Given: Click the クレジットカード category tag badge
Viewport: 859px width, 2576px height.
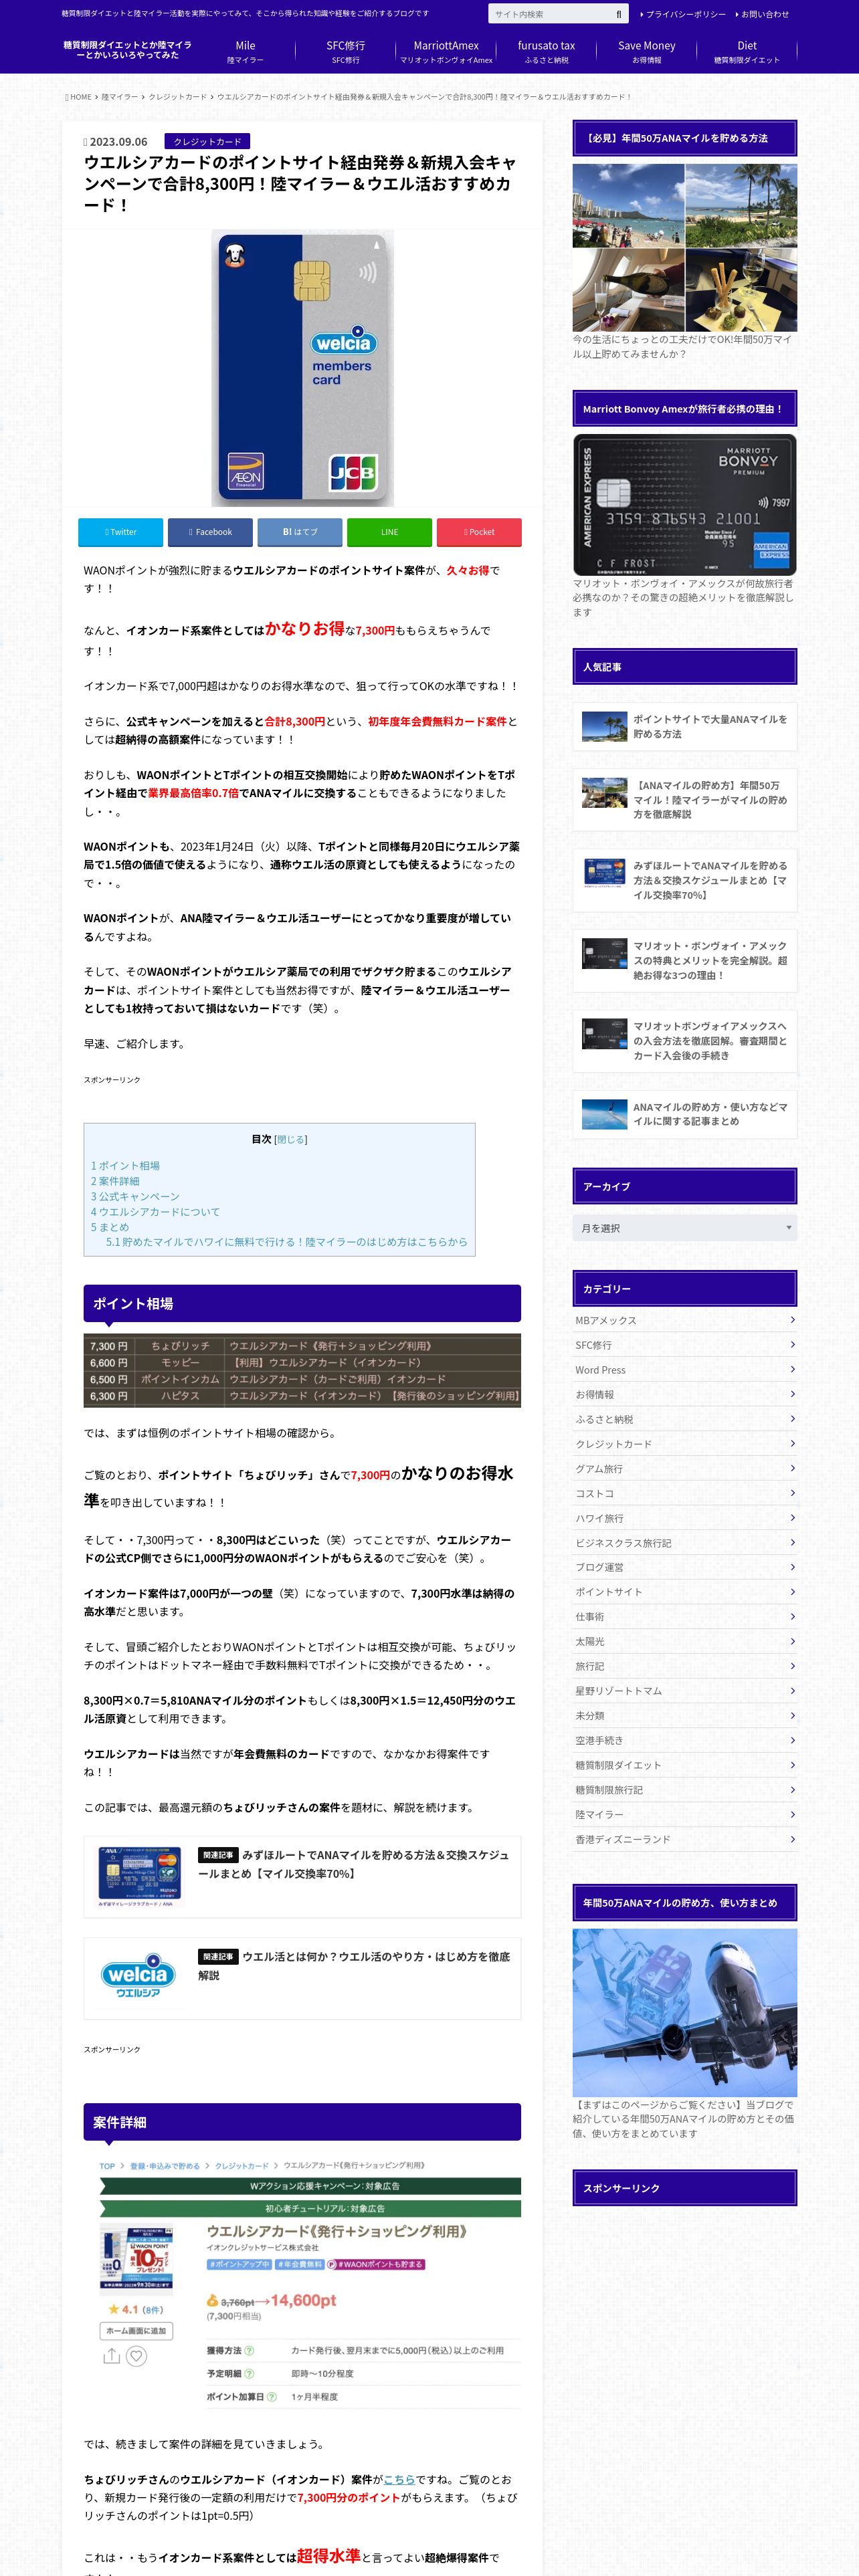Looking at the screenshot, I should coord(207,141).
